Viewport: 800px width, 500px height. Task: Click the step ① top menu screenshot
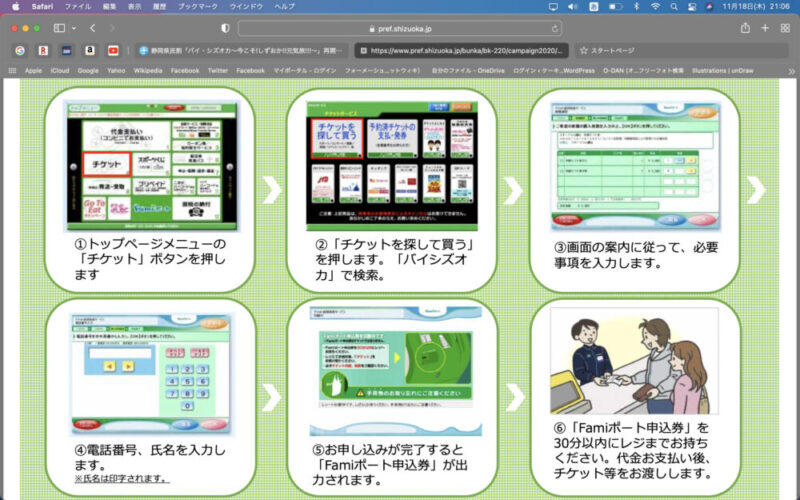(151, 166)
